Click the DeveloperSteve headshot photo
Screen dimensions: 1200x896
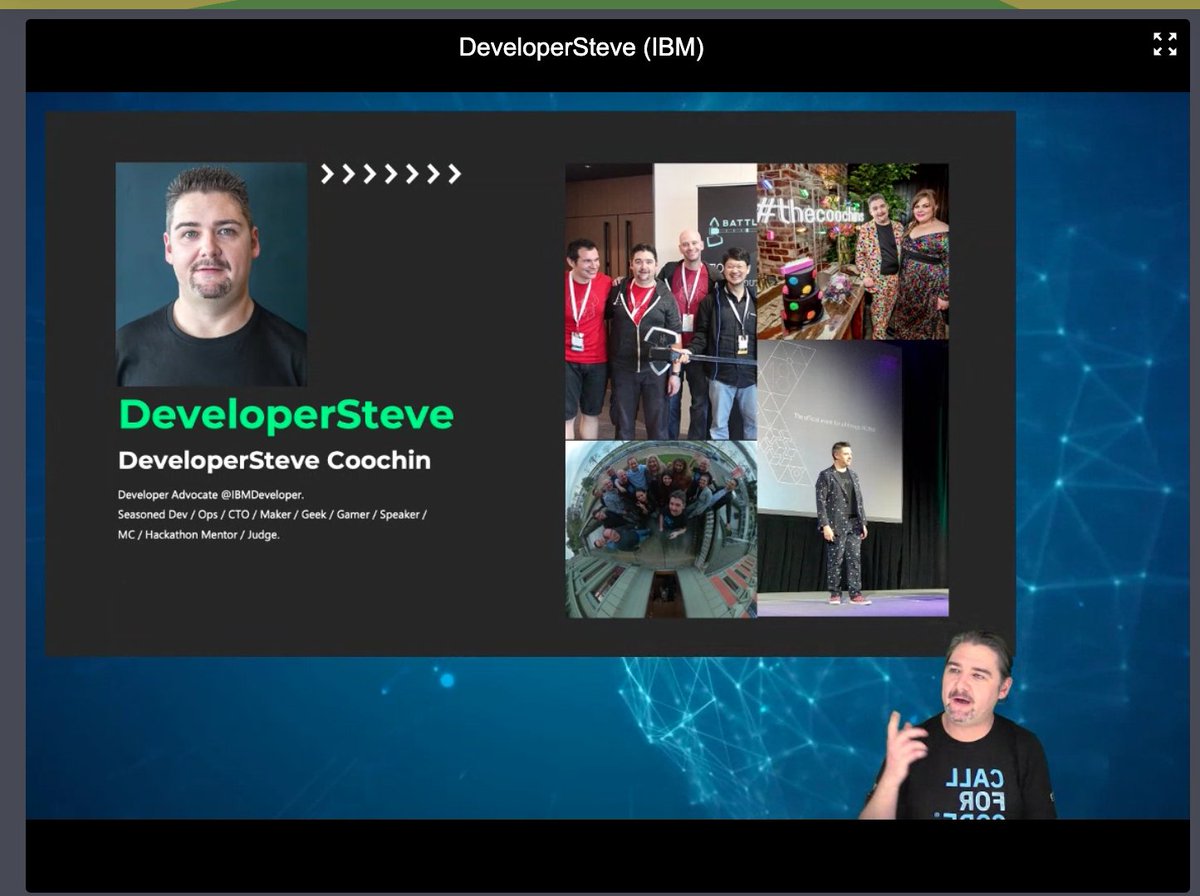211,274
